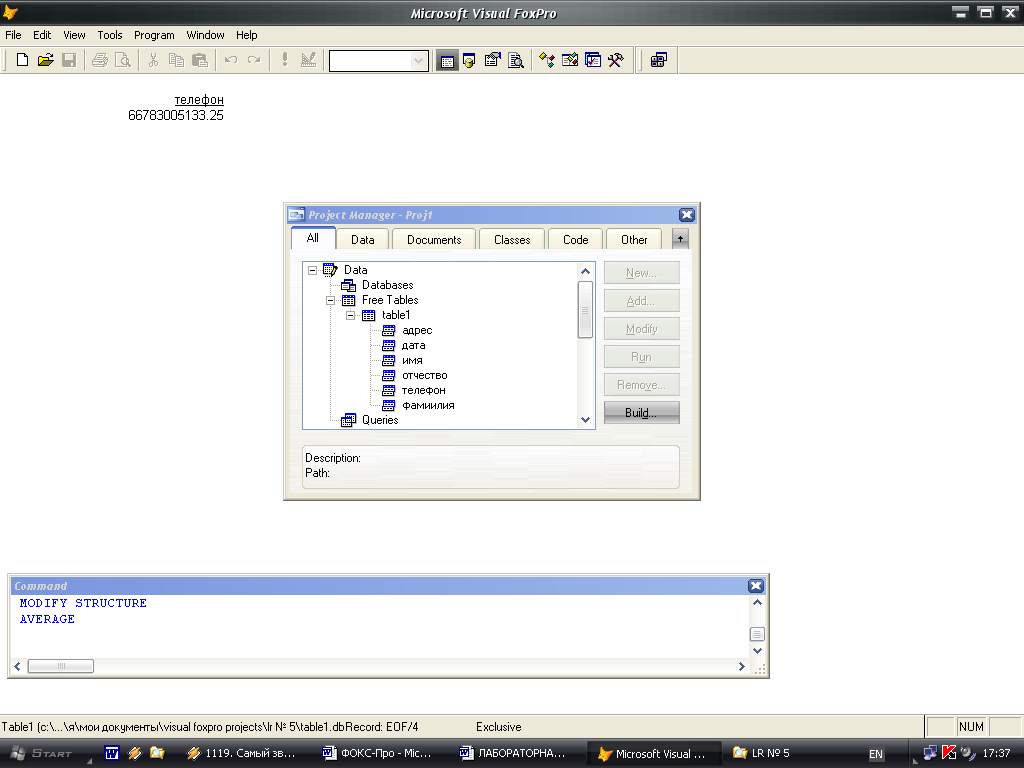The image size is (1024, 768).
Task: Click the Cut scissors icon
Action: click(153, 60)
